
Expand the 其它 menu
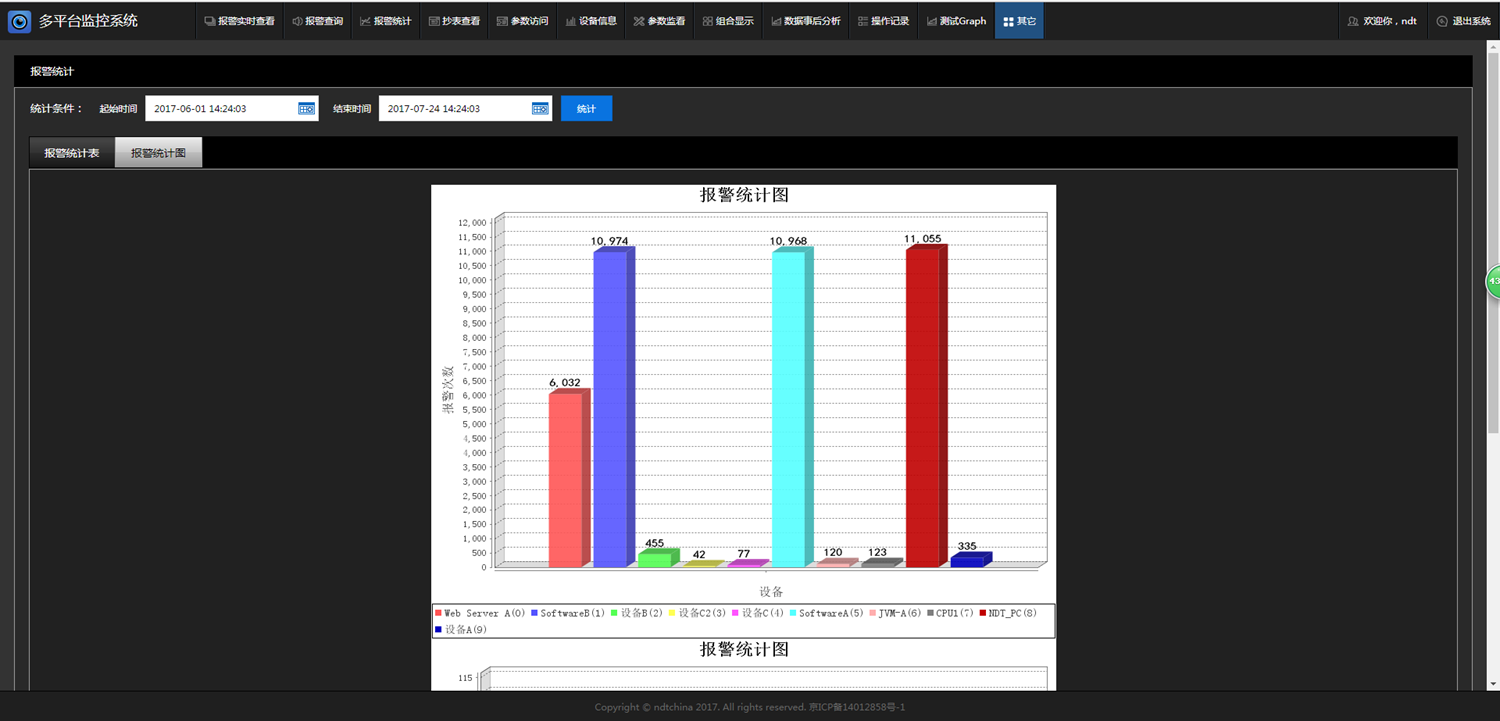1019,21
